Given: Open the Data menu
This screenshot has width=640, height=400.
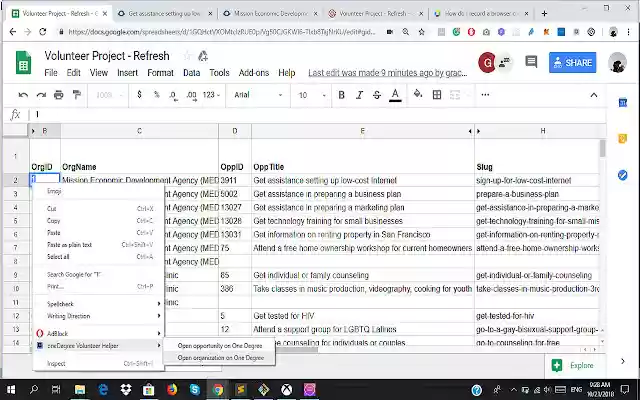Looking at the screenshot, I should pyautogui.click(x=191, y=73).
